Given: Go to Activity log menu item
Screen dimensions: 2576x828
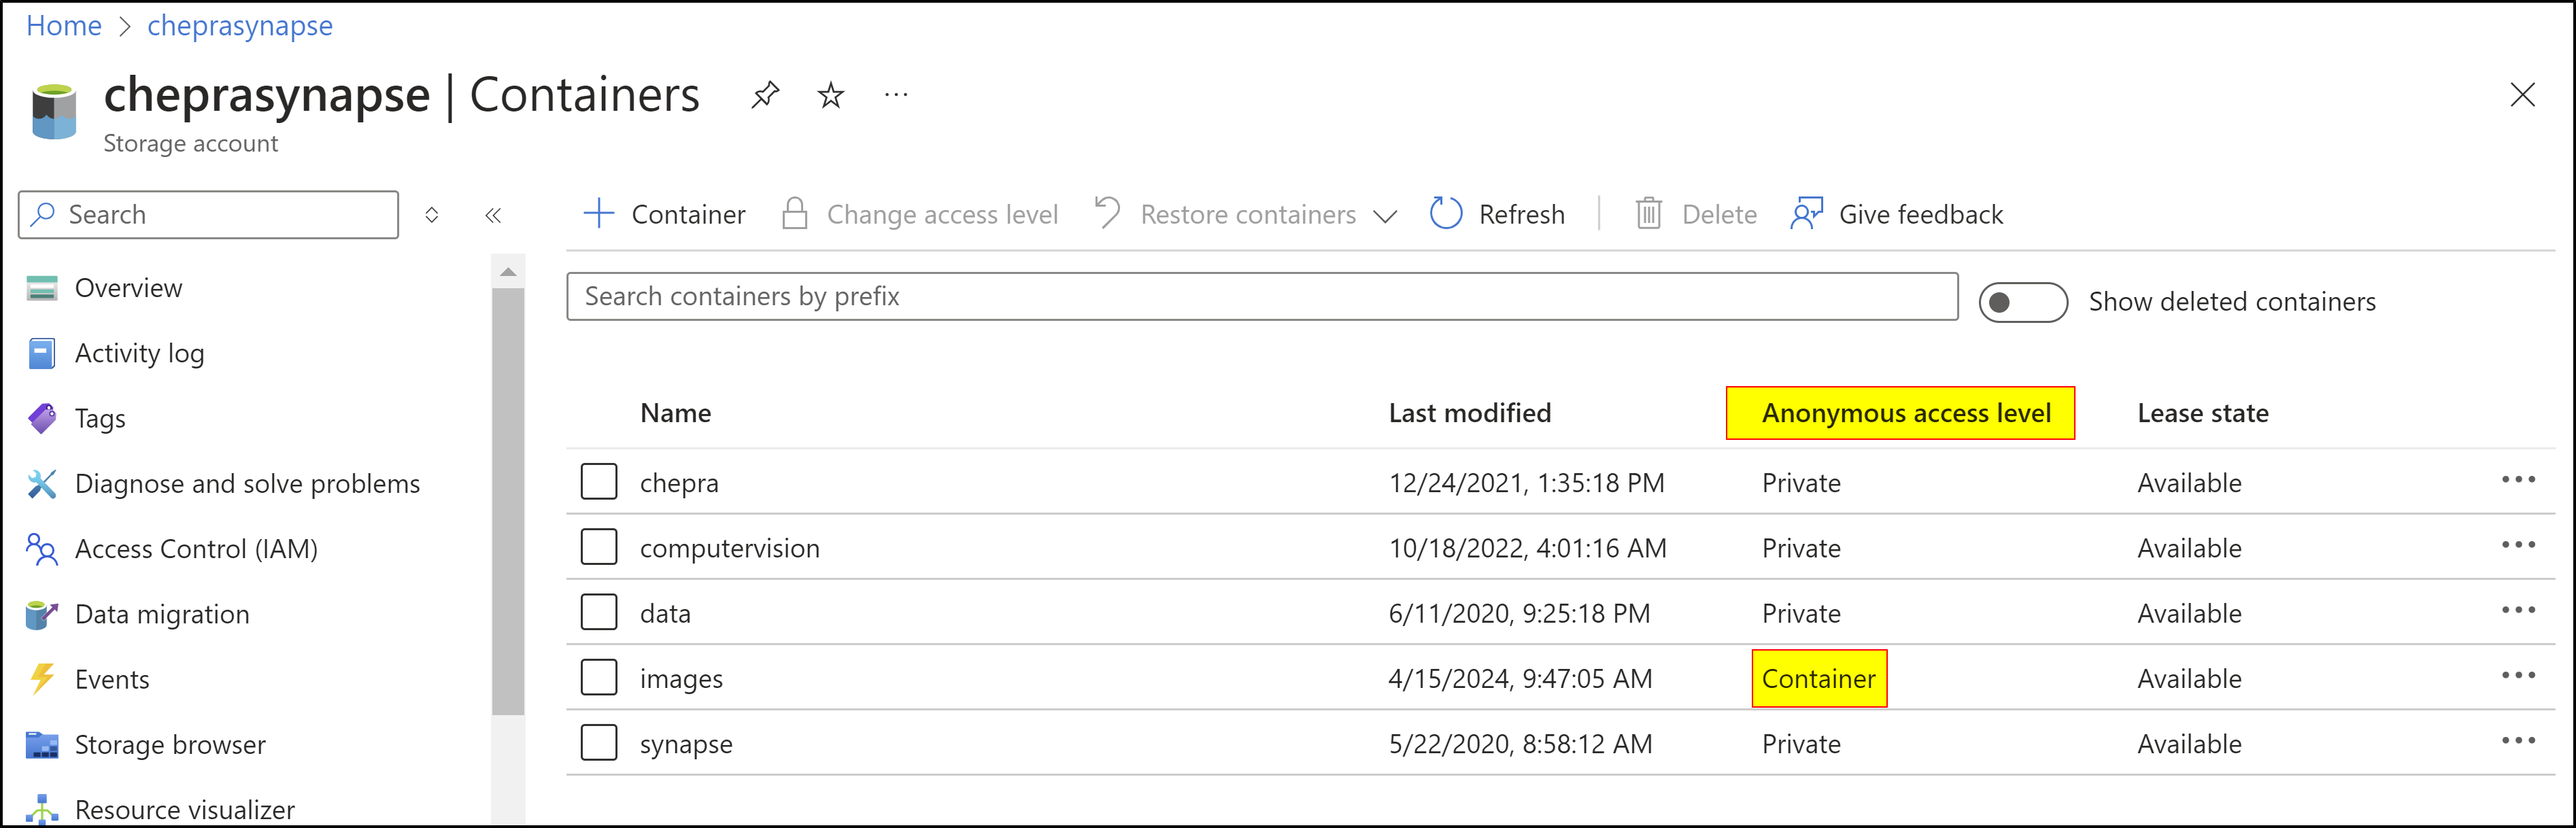Looking at the screenshot, I should [x=139, y=353].
